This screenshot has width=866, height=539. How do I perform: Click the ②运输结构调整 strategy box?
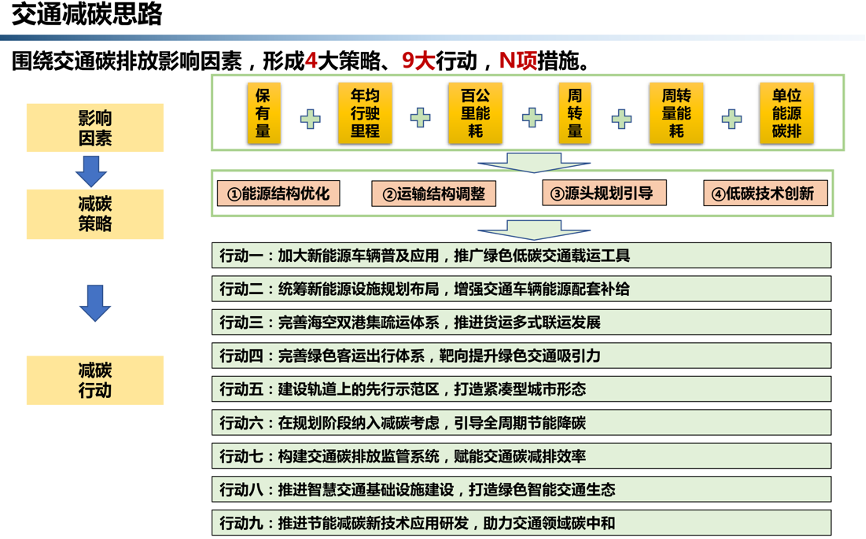click(434, 194)
